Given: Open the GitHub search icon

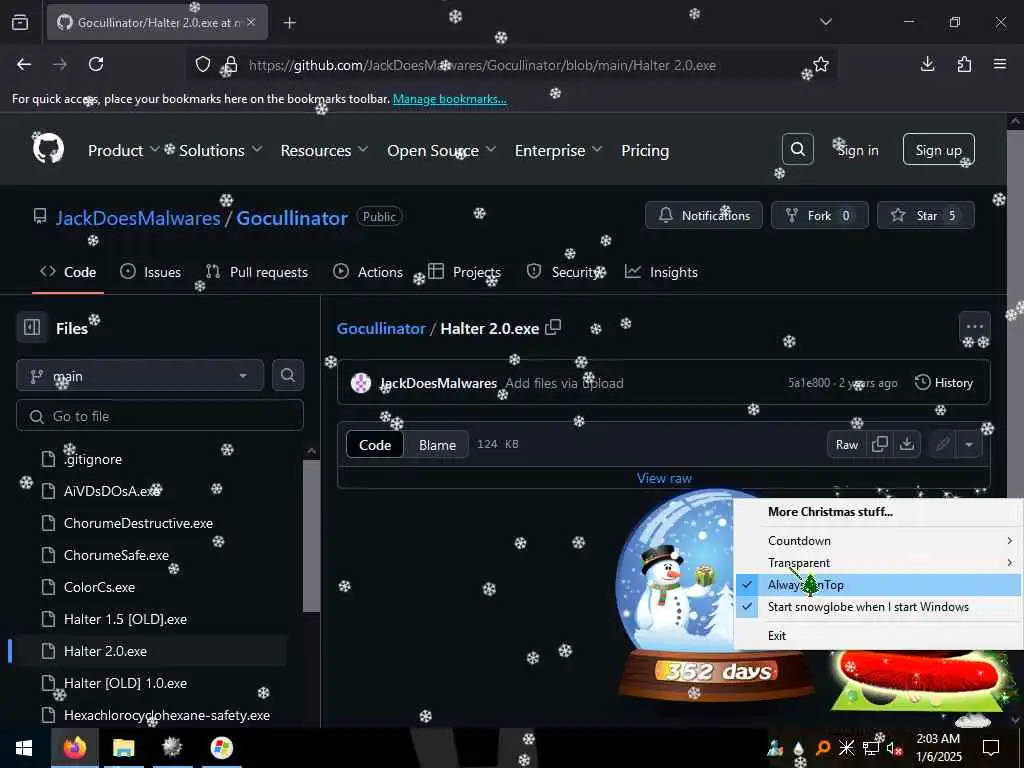Looking at the screenshot, I should click(797, 150).
